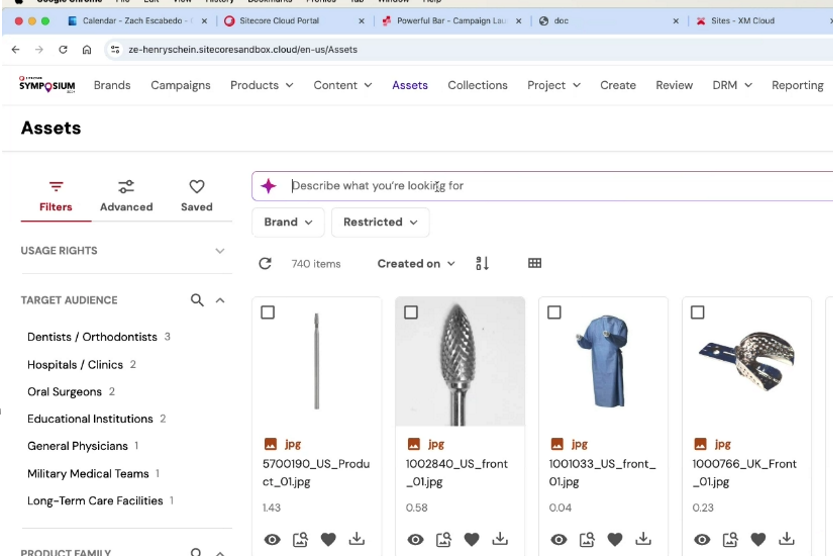The height and width of the screenshot is (556, 833).
Task: Filter by Hospitals / Clinics
Action: point(75,365)
